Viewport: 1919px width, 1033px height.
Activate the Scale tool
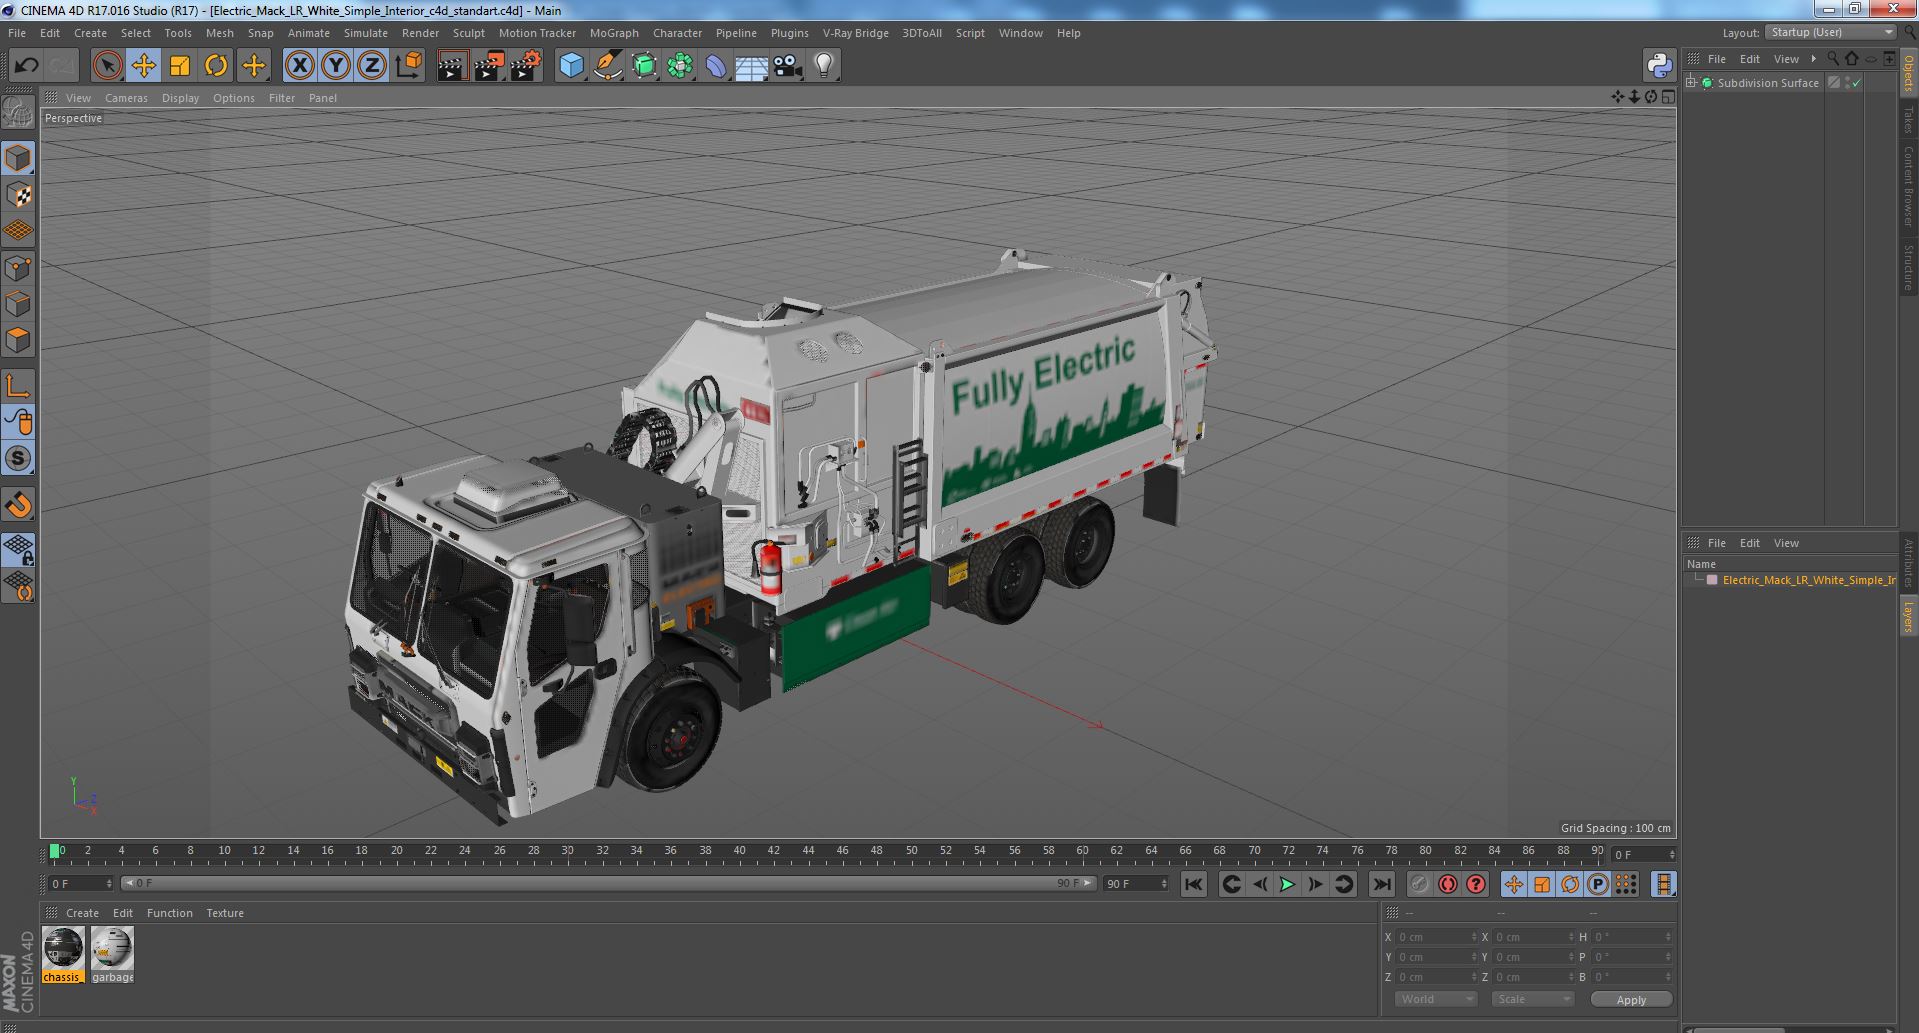pos(179,66)
